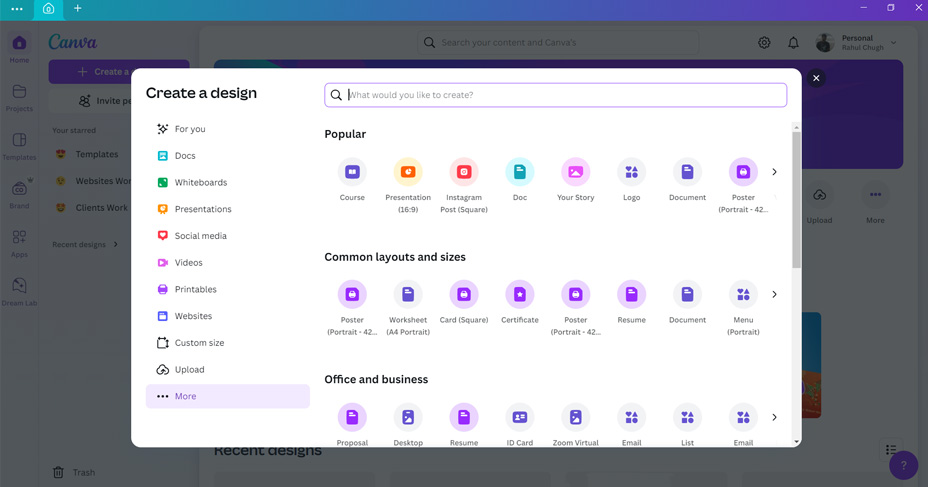Open starred Clients Work folder

tap(92, 208)
